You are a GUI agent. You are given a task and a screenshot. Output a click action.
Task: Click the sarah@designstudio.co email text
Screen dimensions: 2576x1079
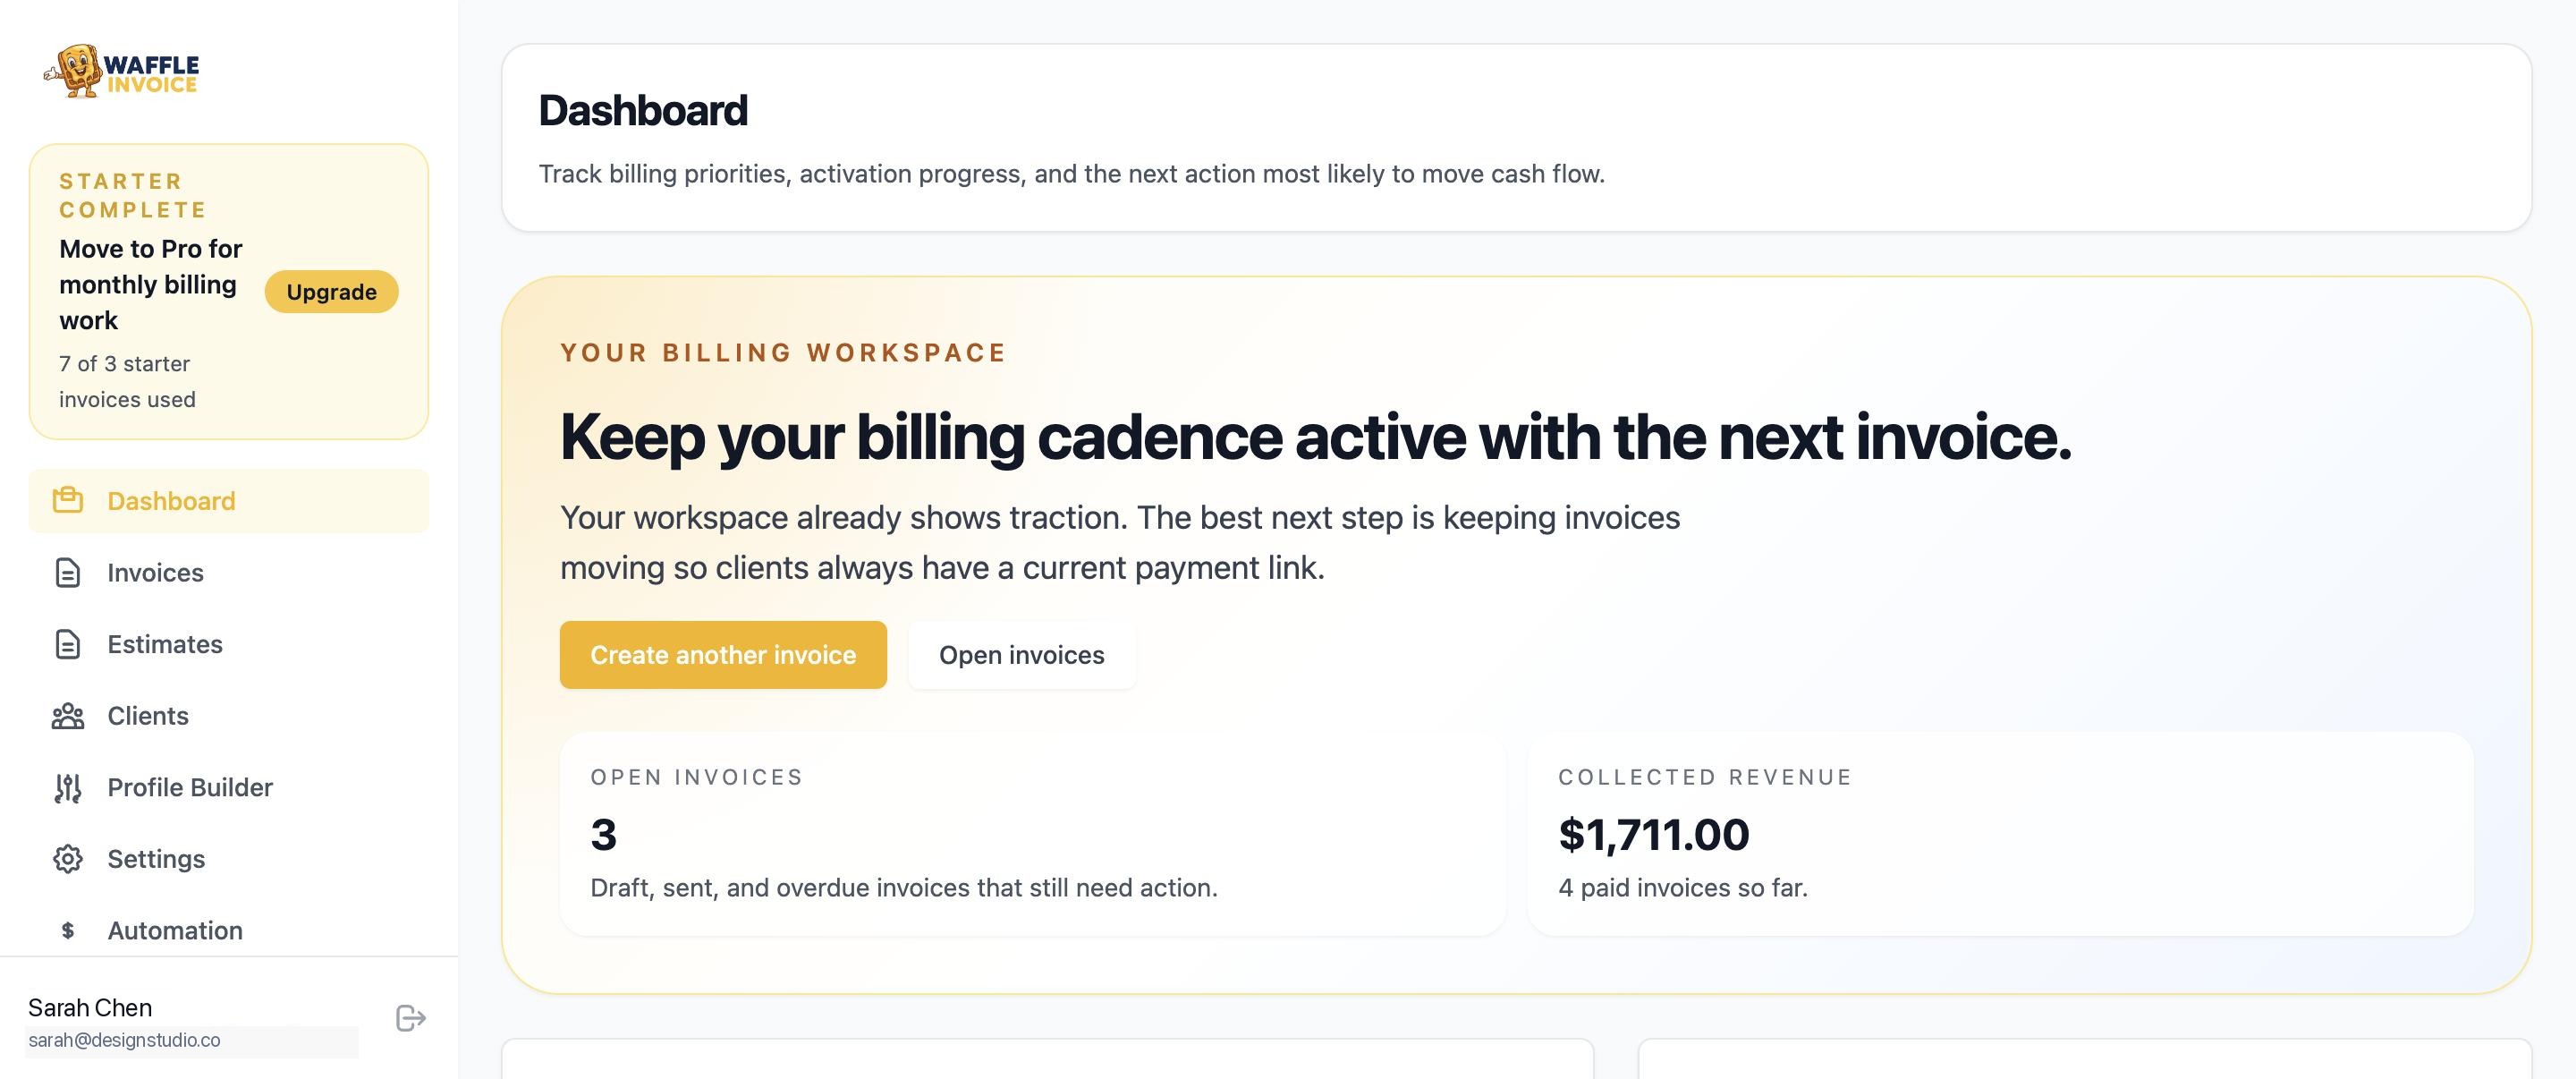[125, 1040]
